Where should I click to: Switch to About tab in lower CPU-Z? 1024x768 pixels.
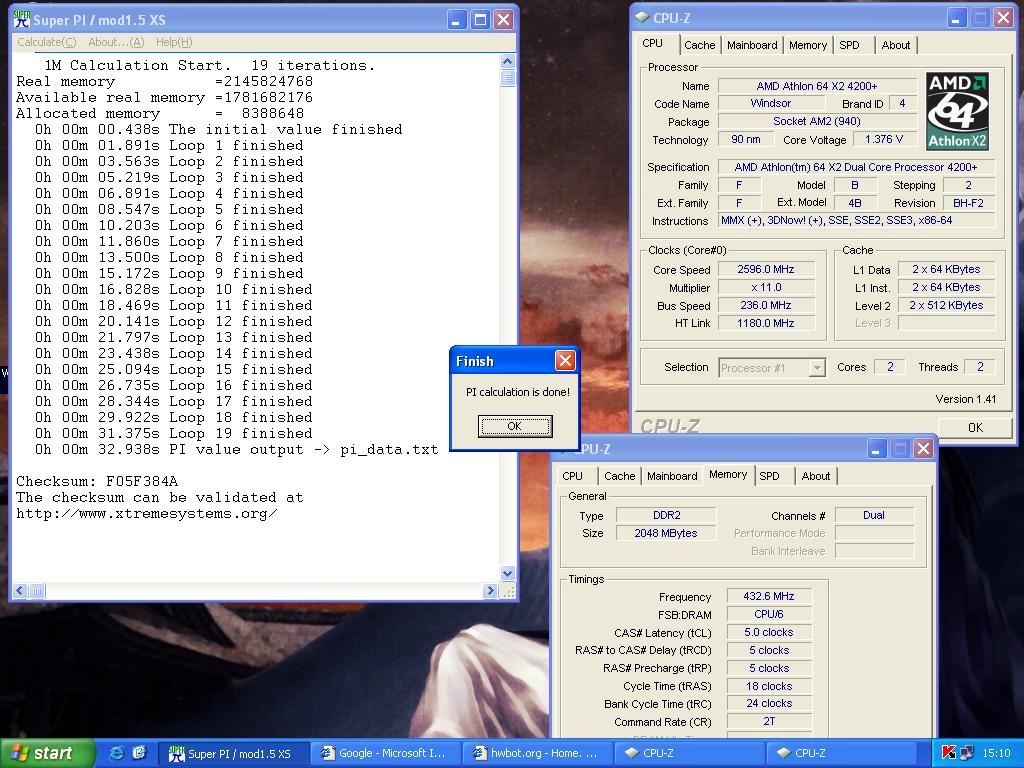pyautogui.click(x=816, y=476)
